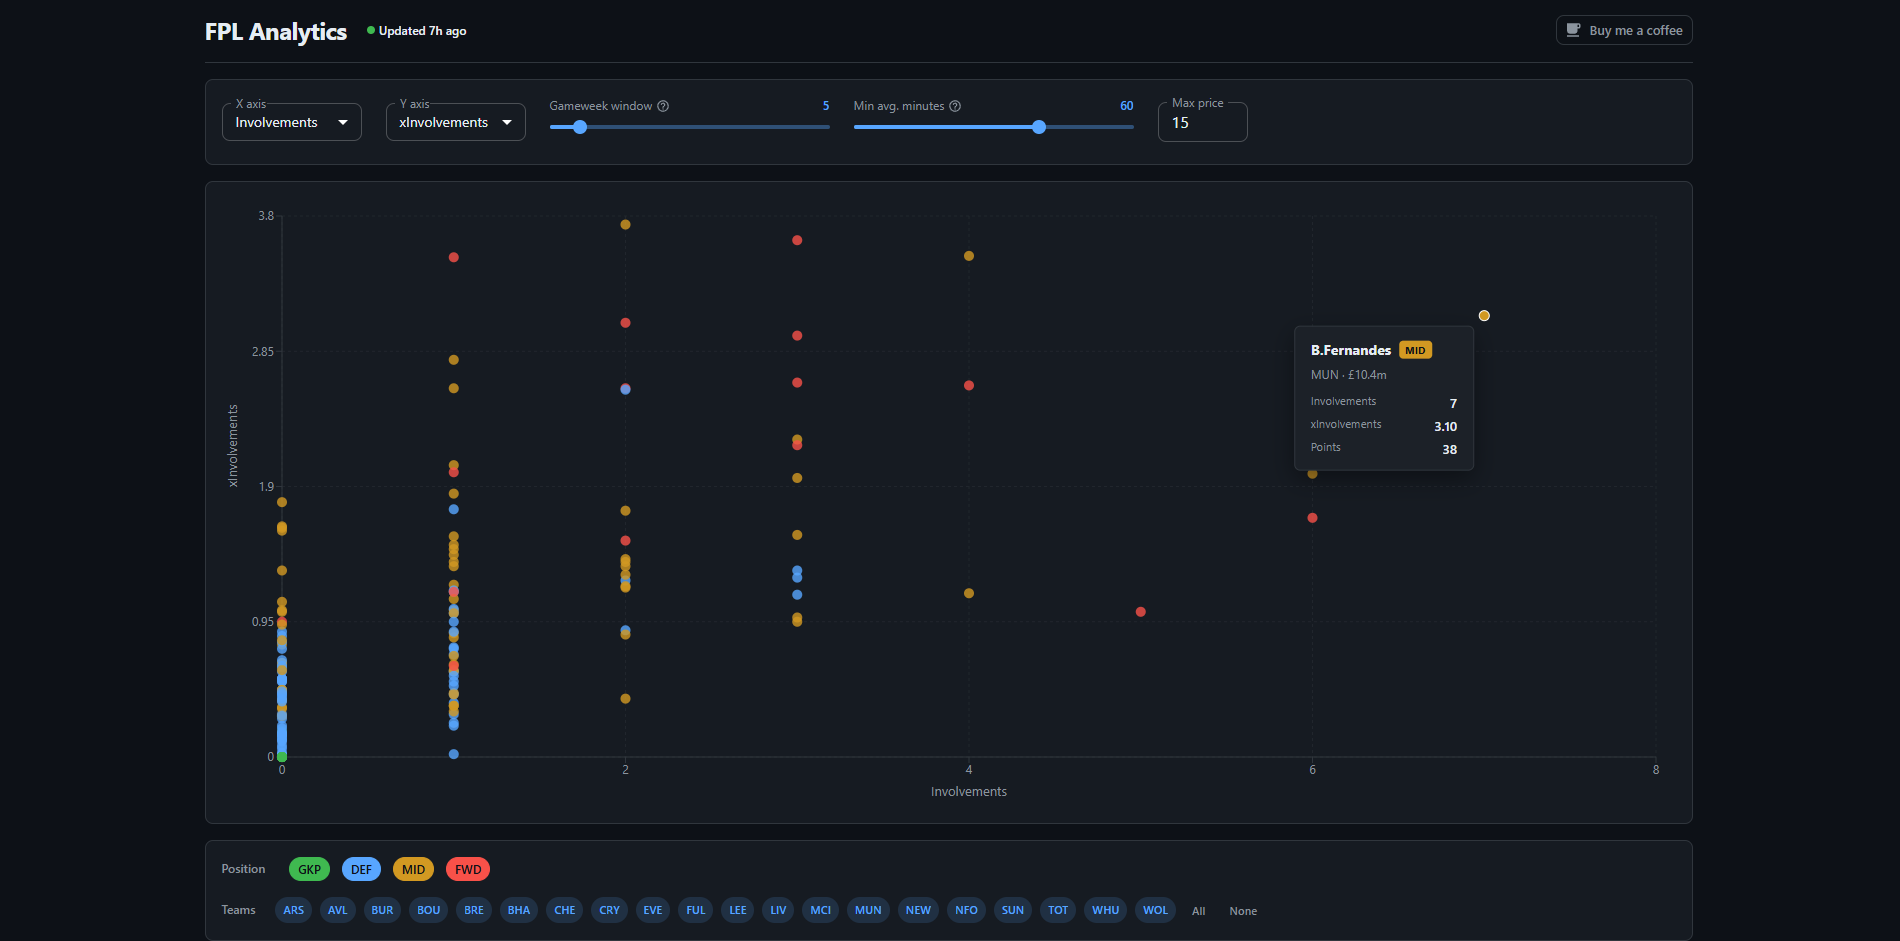Click None to clear team selection
Screen dimensions: 1900x941
(1242, 911)
